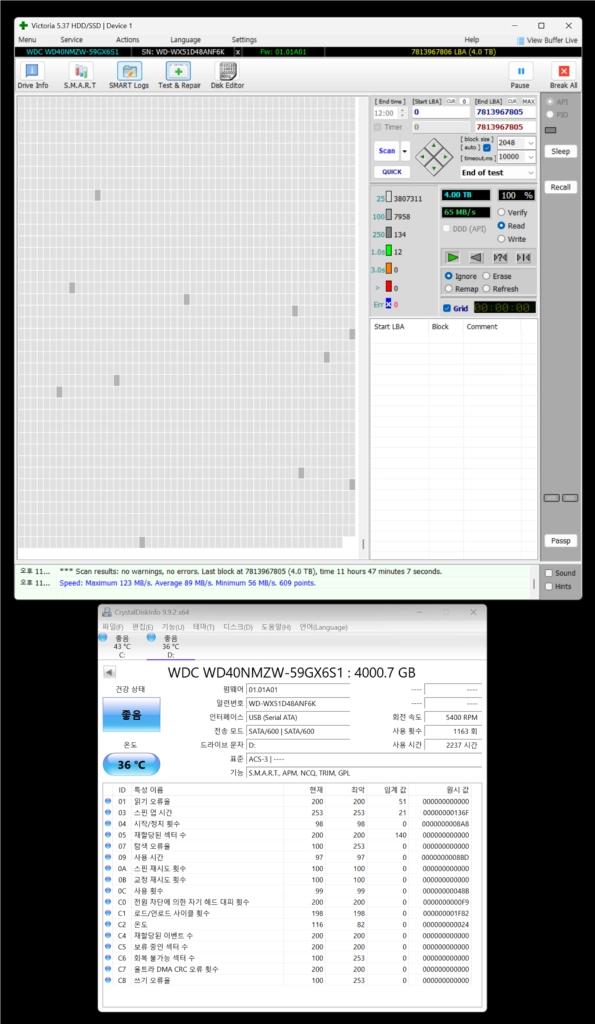Click the 36 °C temperature button
The image size is (595, 1024).
pos(131,765)
